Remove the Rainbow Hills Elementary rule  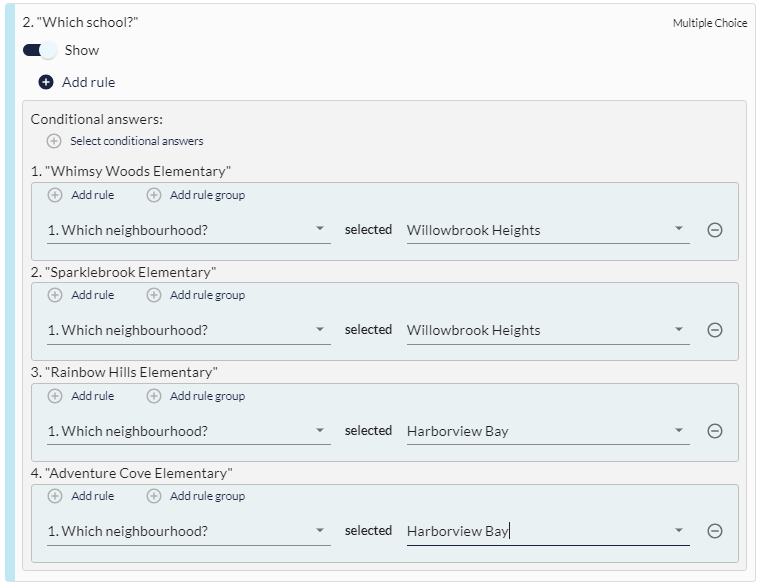[x=714, y=431]
